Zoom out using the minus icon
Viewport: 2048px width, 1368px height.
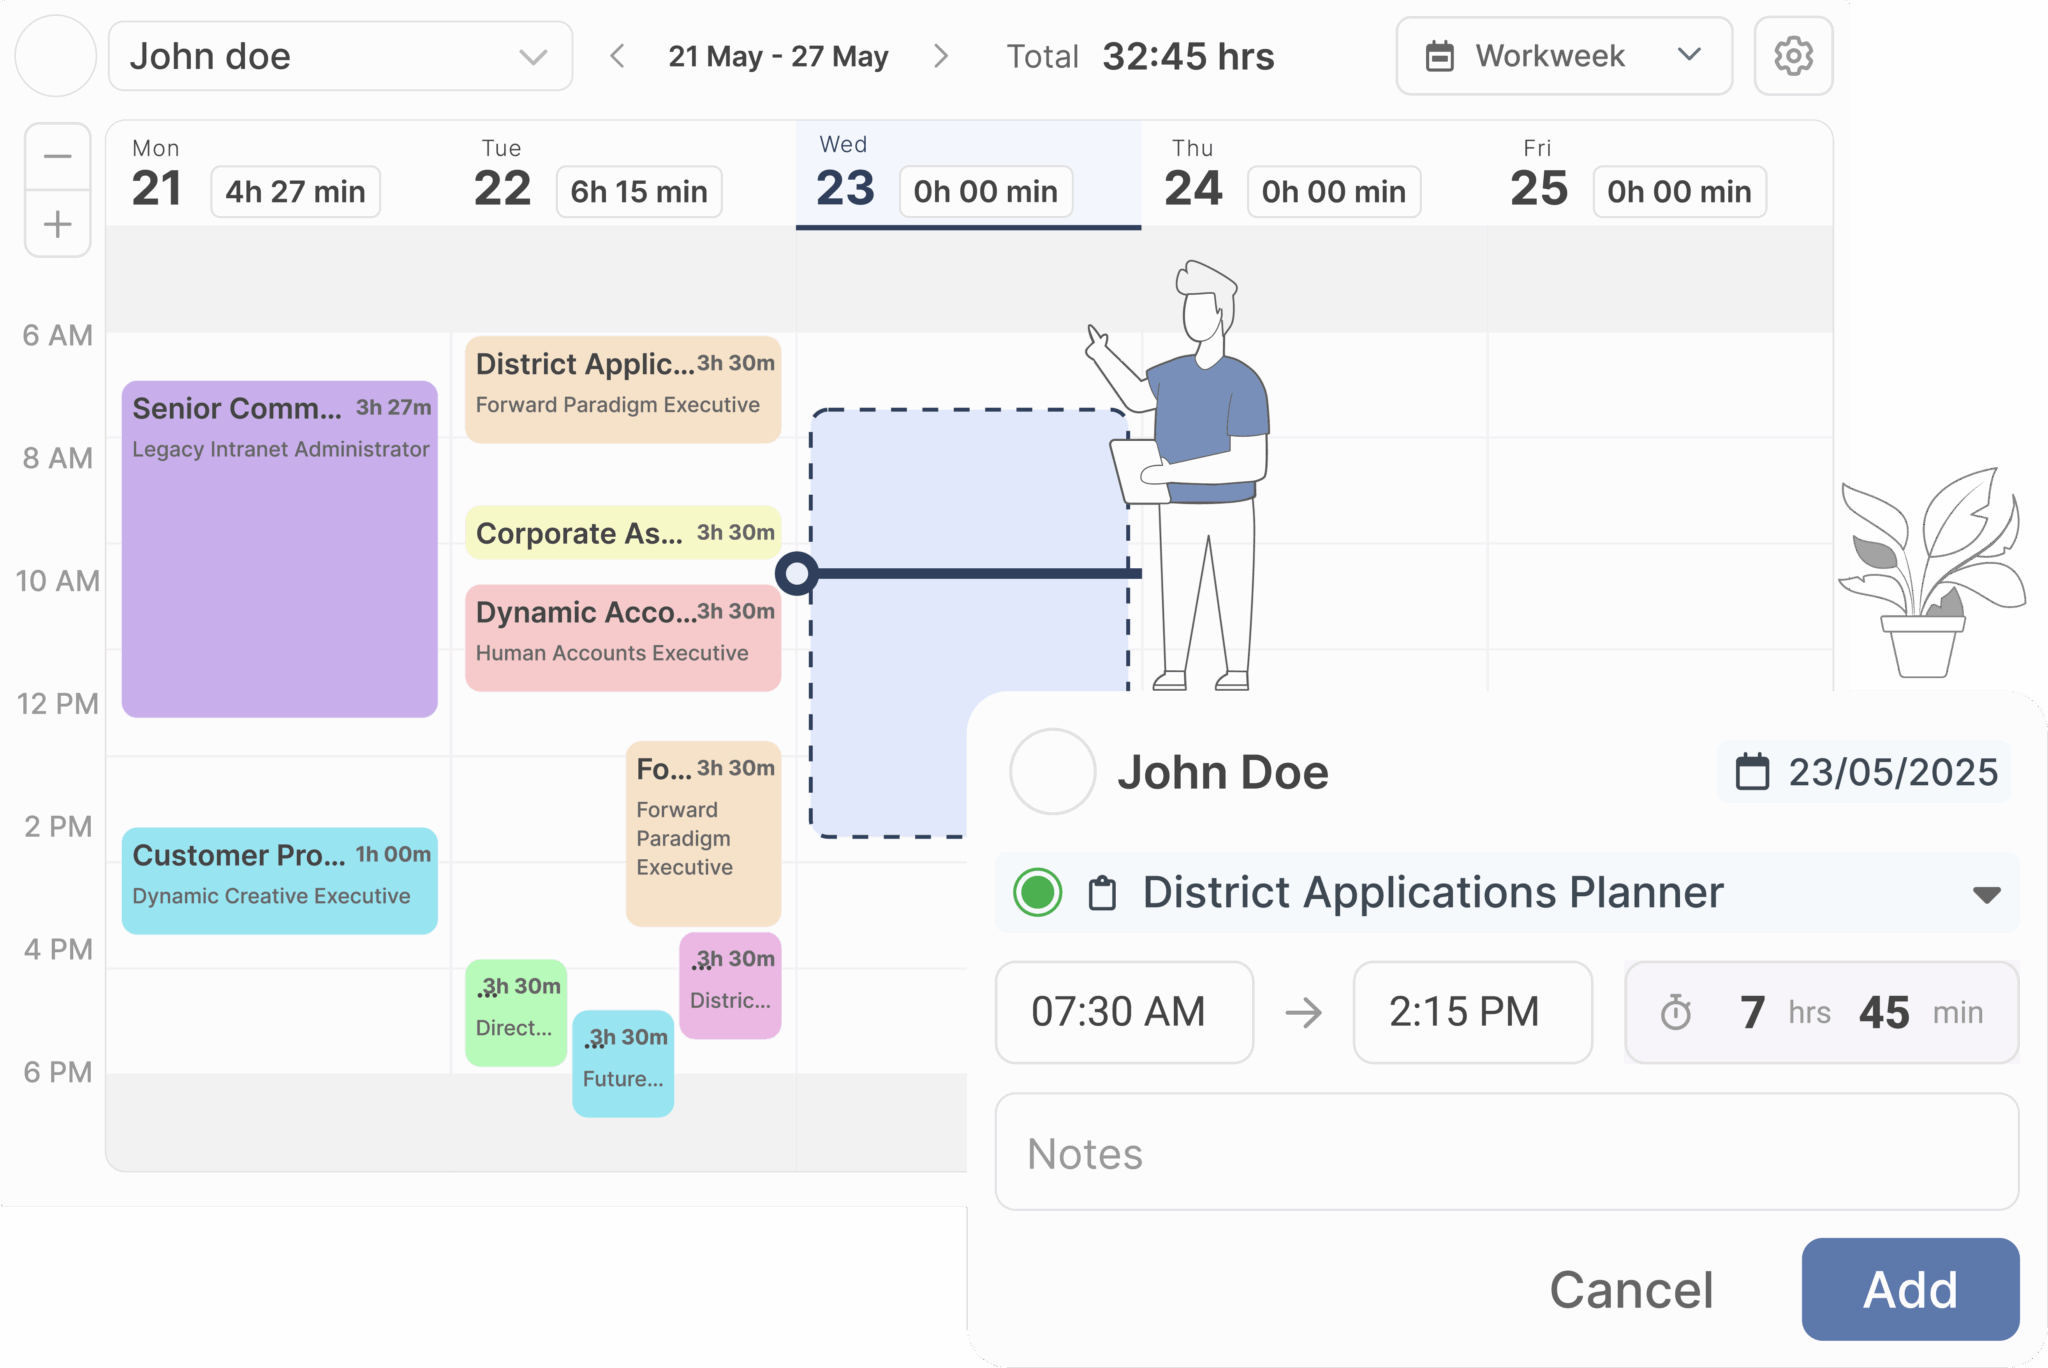click(57, 156)
